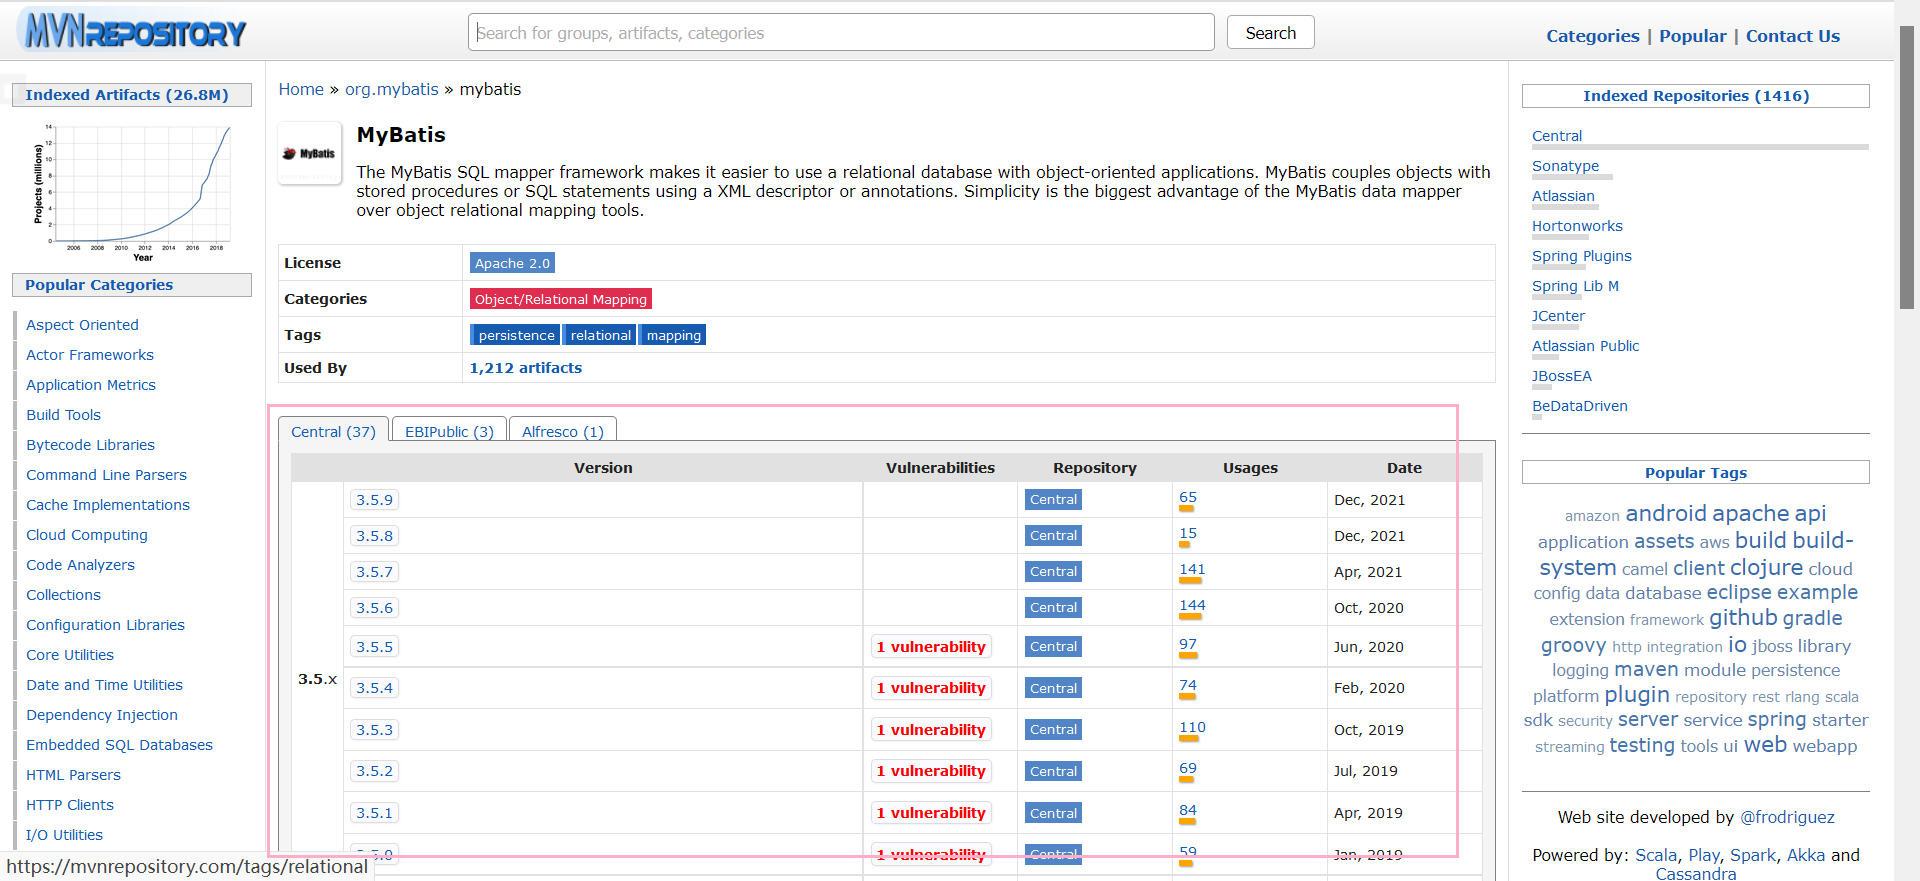Open version 3.5.7
The height and width of the screenshot is (881, 1920).
pyautogui.click(x=374, y=572)
